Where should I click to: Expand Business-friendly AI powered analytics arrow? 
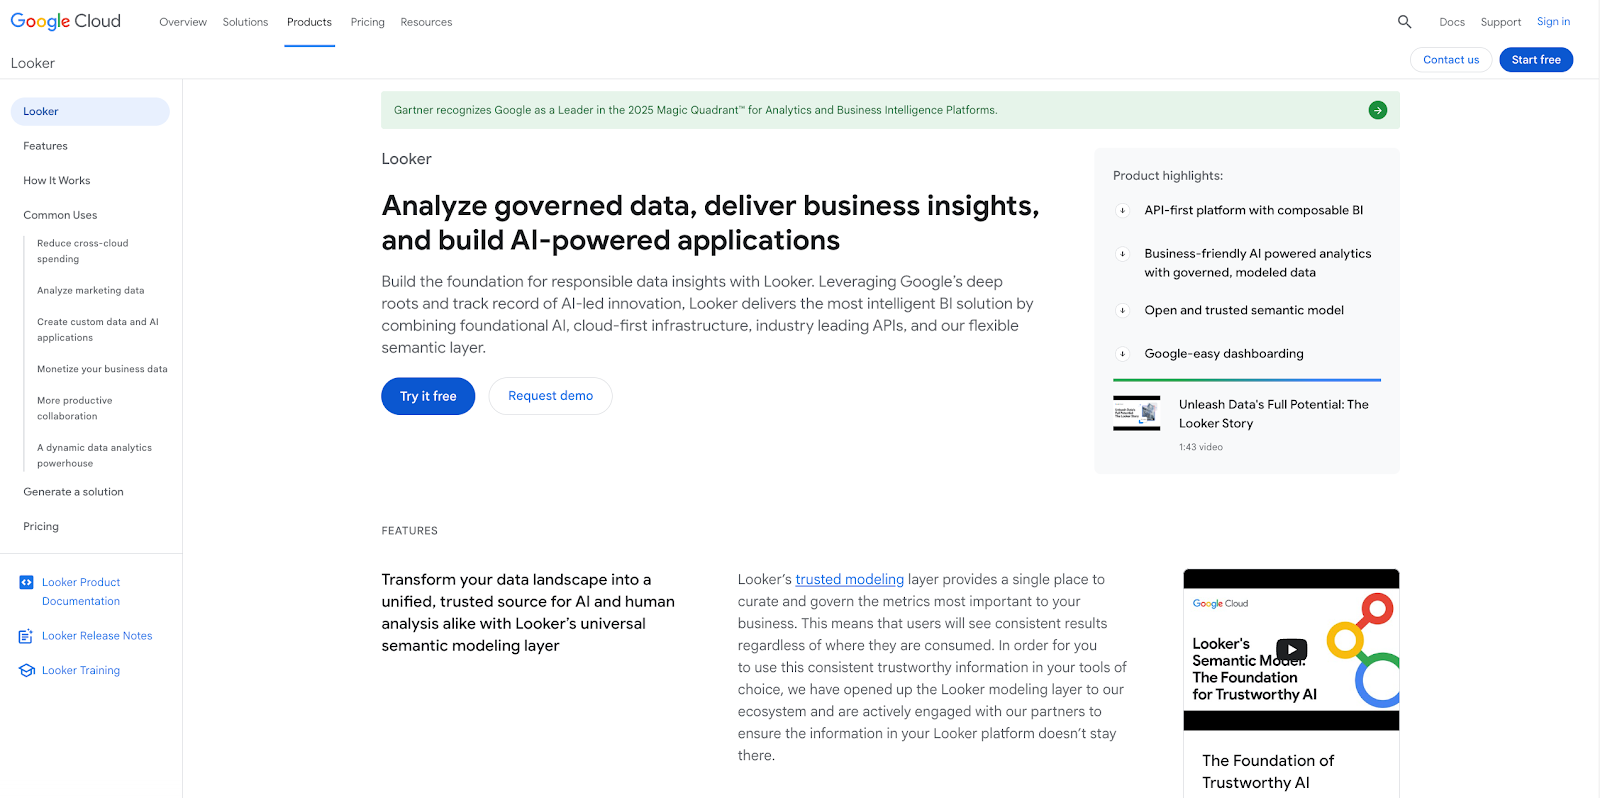pos(1122,254)
